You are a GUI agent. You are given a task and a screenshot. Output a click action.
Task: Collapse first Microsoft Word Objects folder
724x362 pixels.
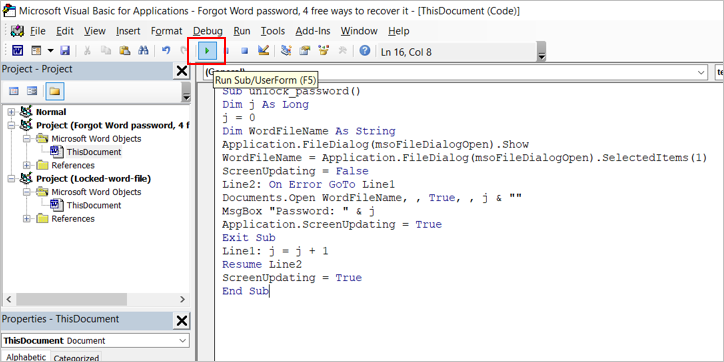pos(27,139)
